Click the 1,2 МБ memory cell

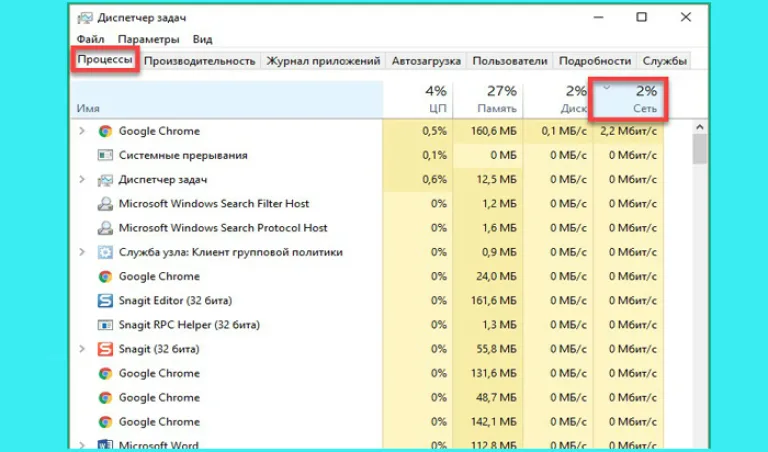pyautogui.click(x=488, y=204)
